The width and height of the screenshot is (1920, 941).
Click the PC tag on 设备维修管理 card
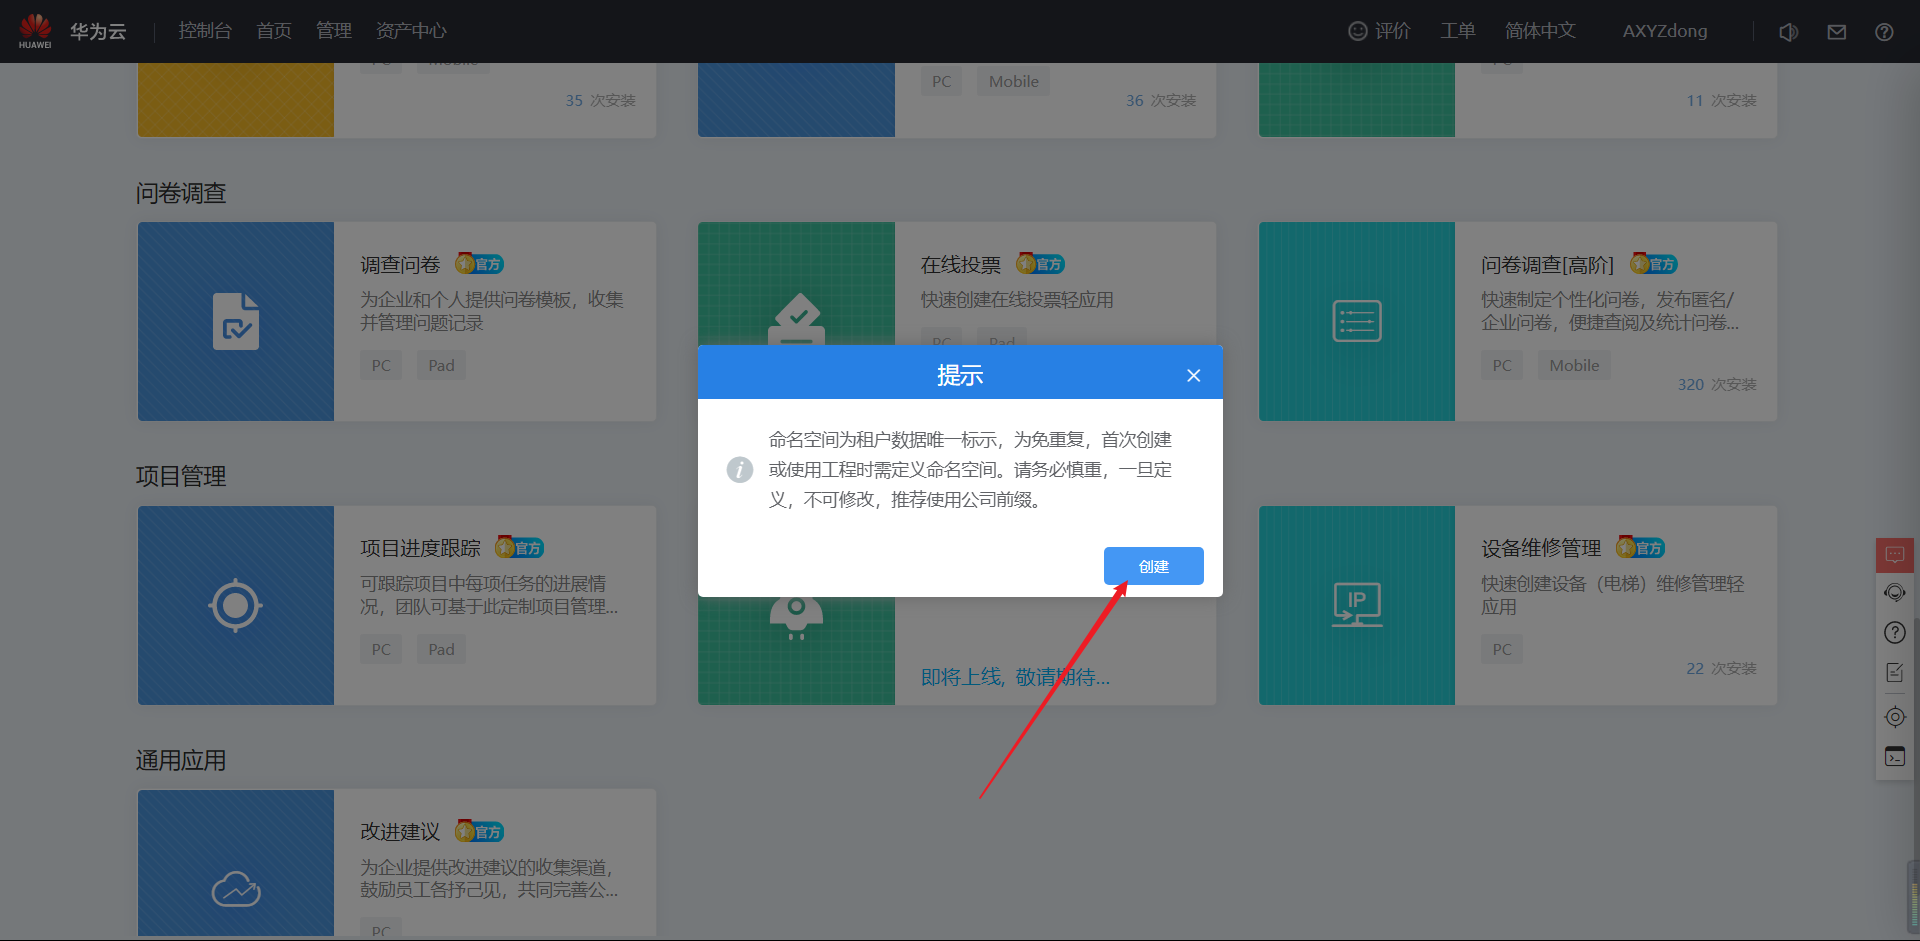(1502, 650)
